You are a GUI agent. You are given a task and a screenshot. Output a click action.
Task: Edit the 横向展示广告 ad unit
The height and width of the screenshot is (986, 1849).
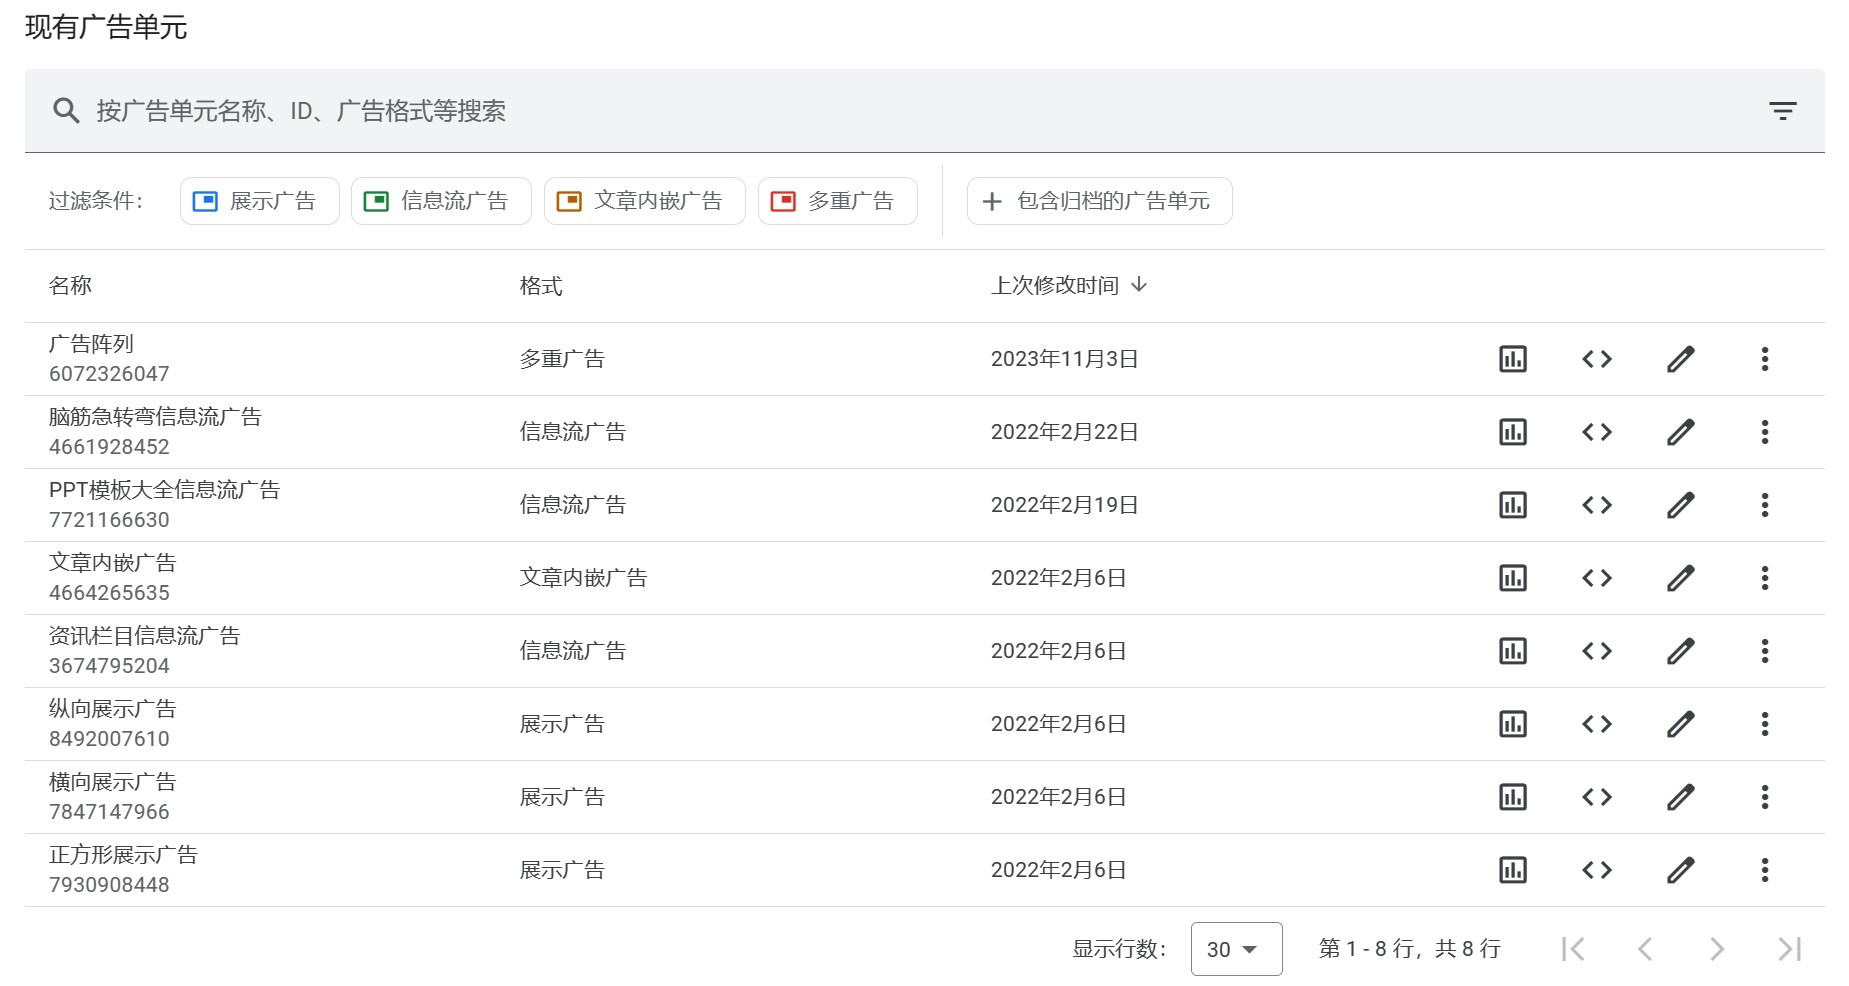click(1680, 797)
